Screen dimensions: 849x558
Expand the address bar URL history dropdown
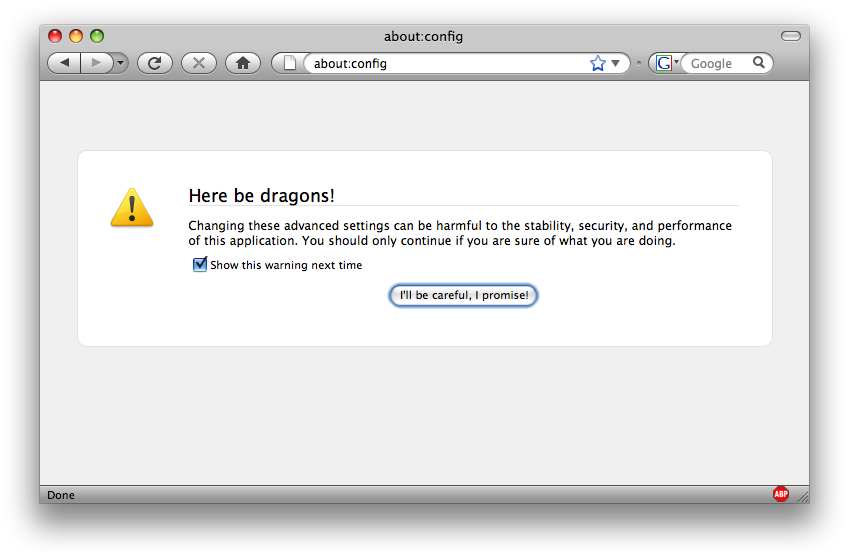(x=616, y=63)
